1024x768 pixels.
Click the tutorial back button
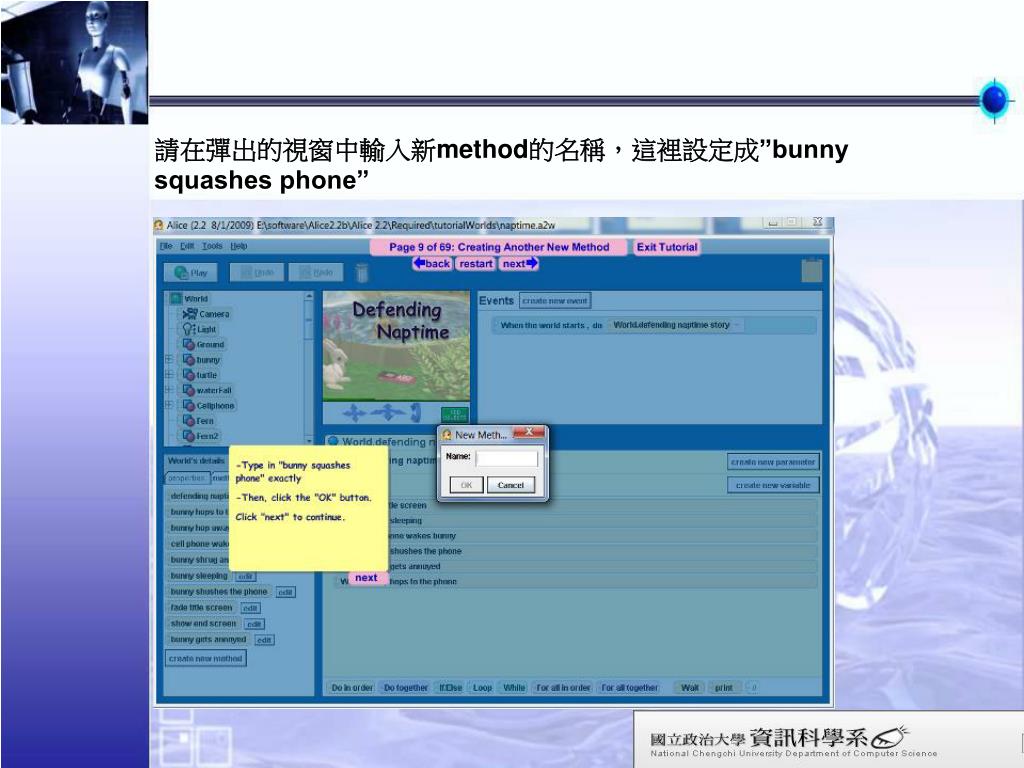[x=432, y=263]
